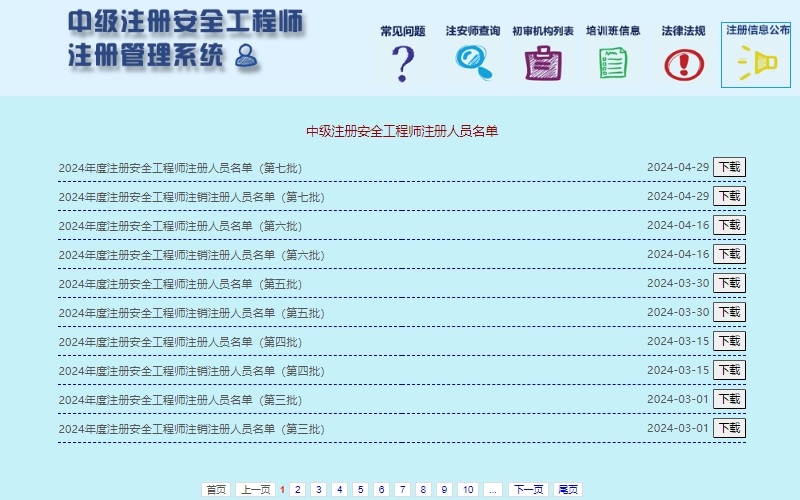Open page 5 in pagination
This screenshot has height=500, width=800.
[x=361, y=489]
